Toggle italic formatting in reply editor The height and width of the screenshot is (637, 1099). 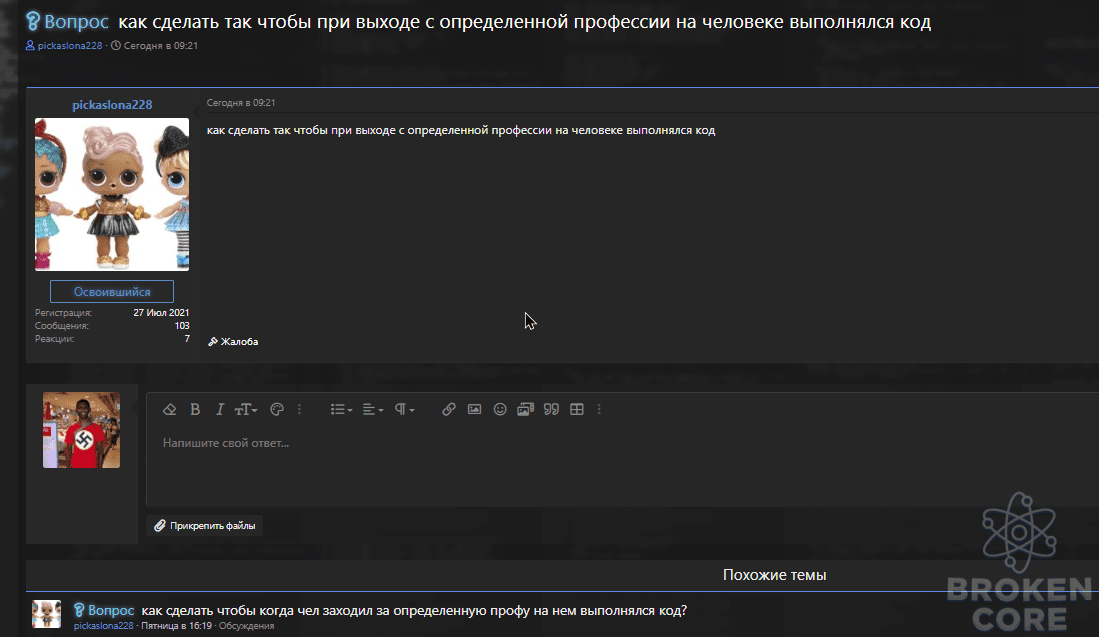[x=219, y=409]
